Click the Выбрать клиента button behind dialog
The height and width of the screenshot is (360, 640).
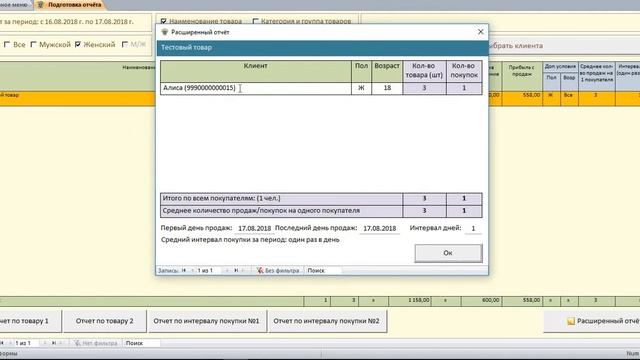[564, 46]
